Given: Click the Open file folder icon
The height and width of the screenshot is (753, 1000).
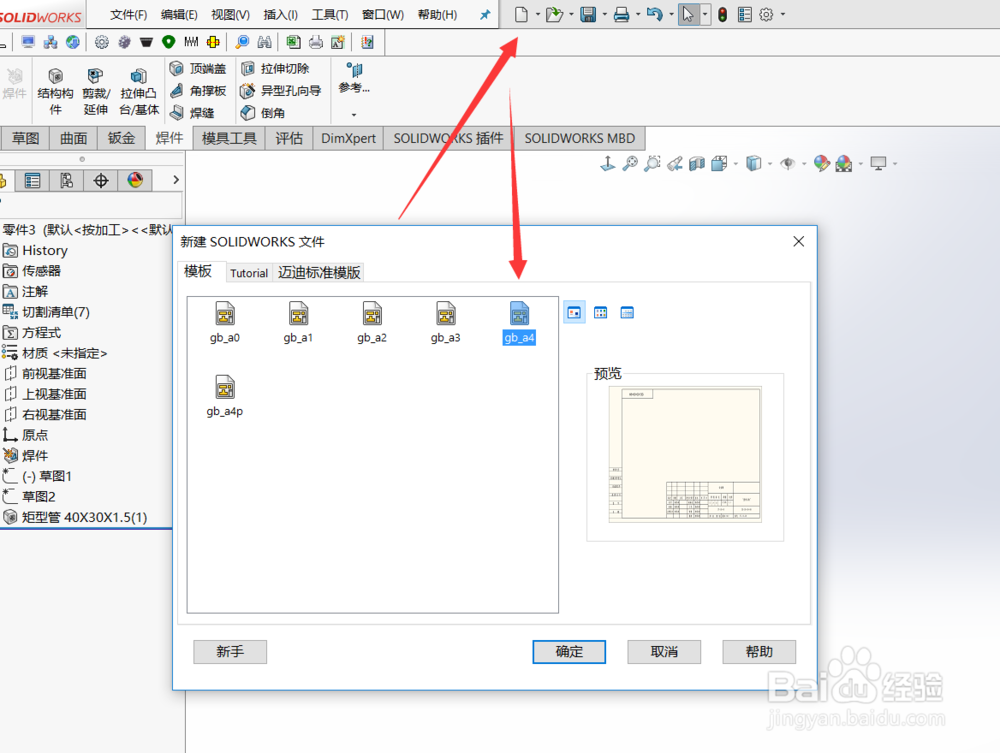Looking at the screenshot, I should coord(554,14).
